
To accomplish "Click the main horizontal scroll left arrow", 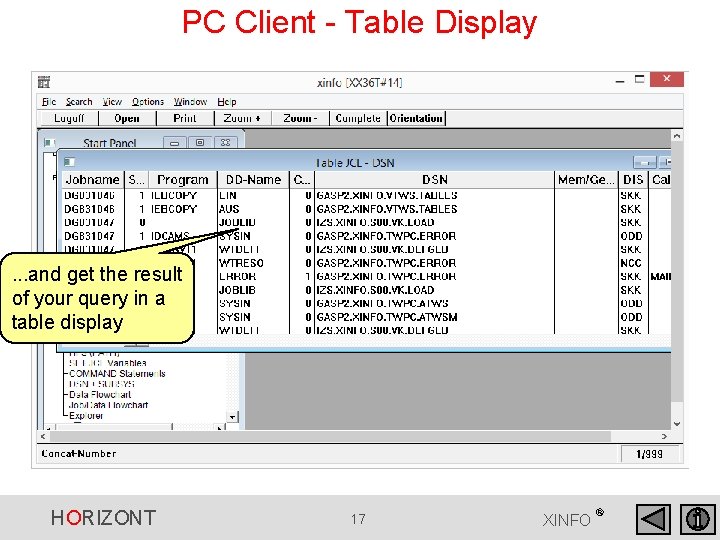I will tap(43, 436).
